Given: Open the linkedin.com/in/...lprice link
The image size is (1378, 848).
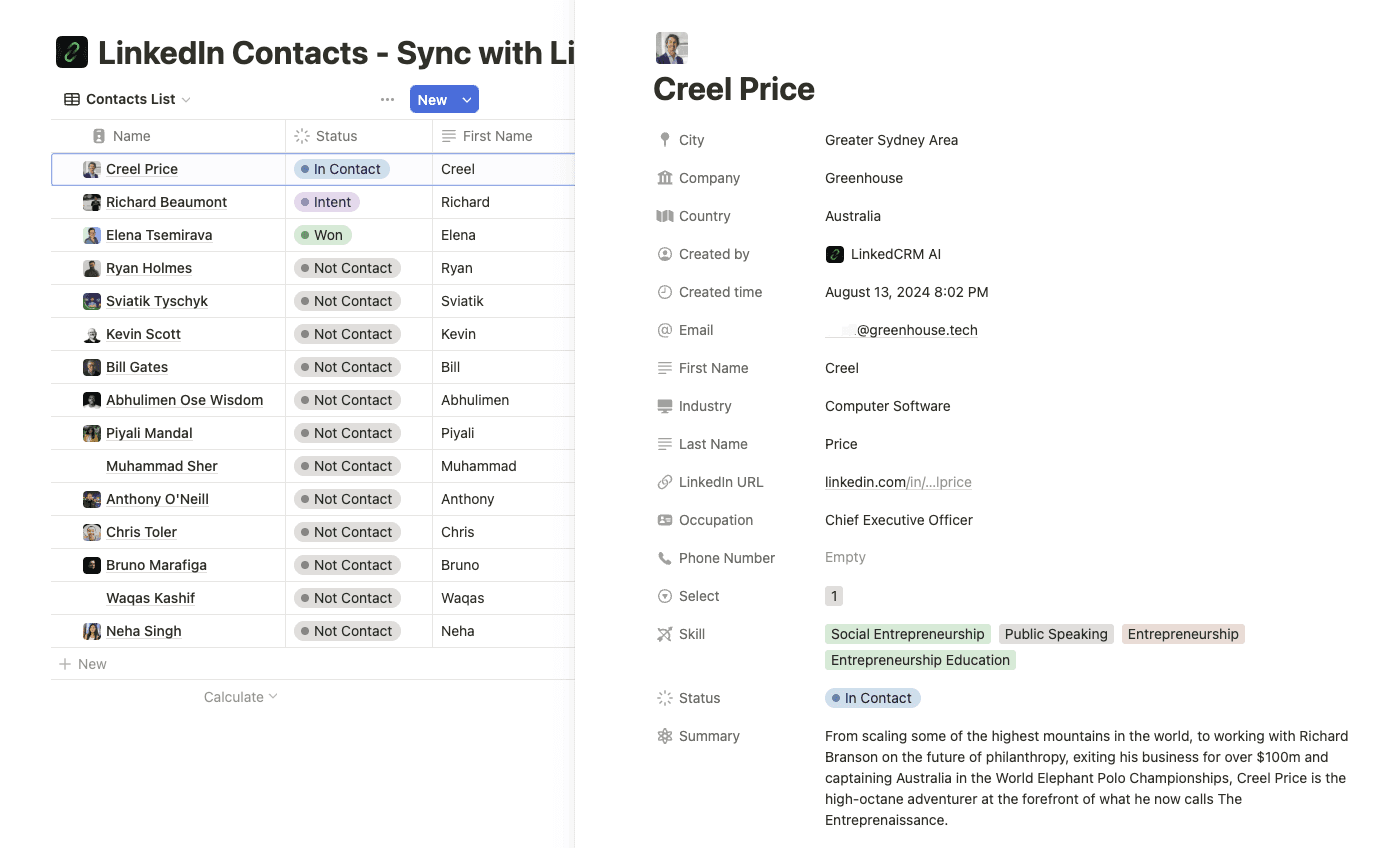Looking at the screenshot, I should (x=897, y=482).
